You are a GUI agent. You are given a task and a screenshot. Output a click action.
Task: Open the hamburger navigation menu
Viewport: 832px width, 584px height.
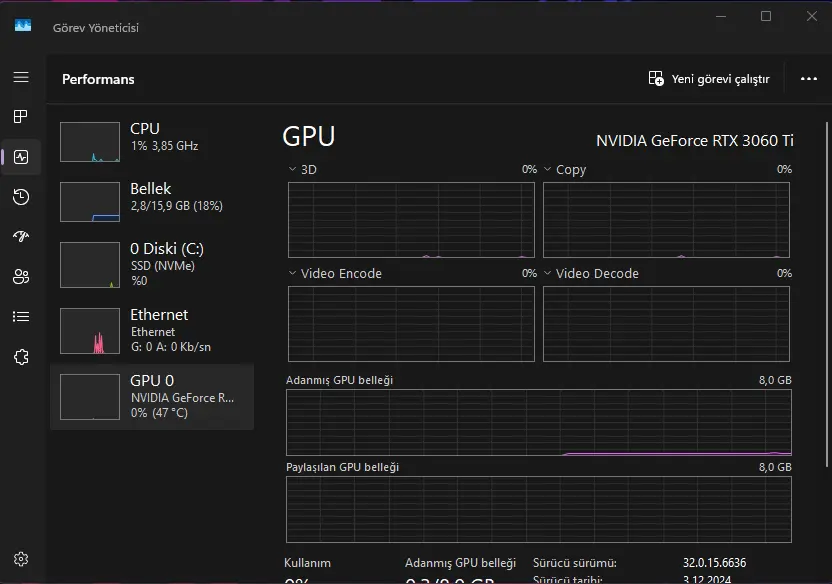[x=21, y=77]
